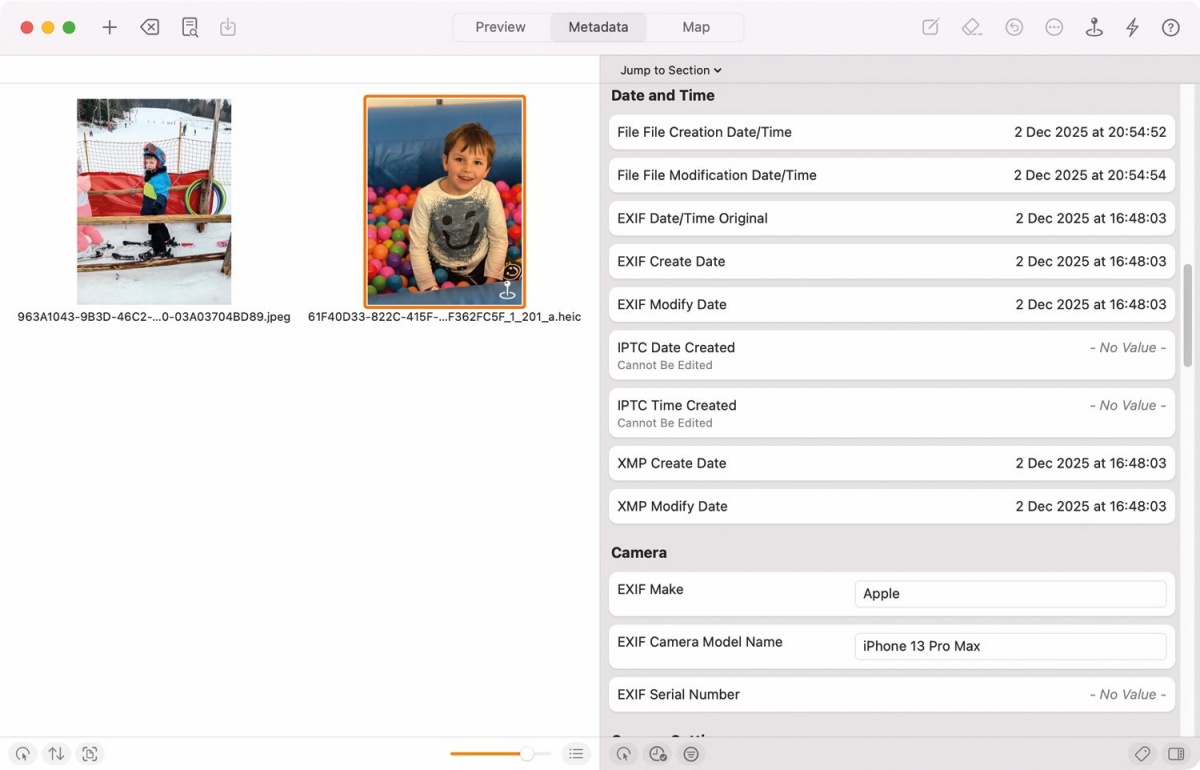
Task: Click the XMP Modify Date row
Action: click(x=892, y=506)
